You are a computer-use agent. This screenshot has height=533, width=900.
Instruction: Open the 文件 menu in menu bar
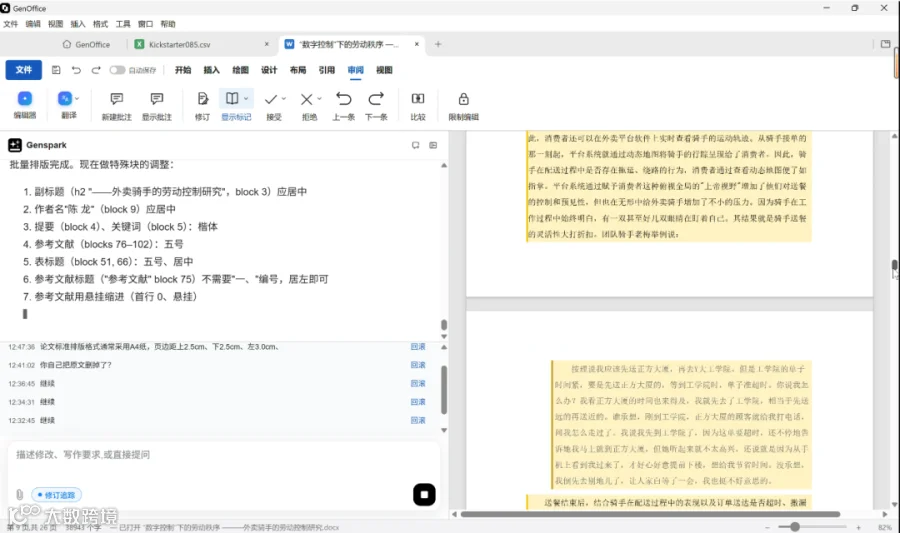coord(10,24)
